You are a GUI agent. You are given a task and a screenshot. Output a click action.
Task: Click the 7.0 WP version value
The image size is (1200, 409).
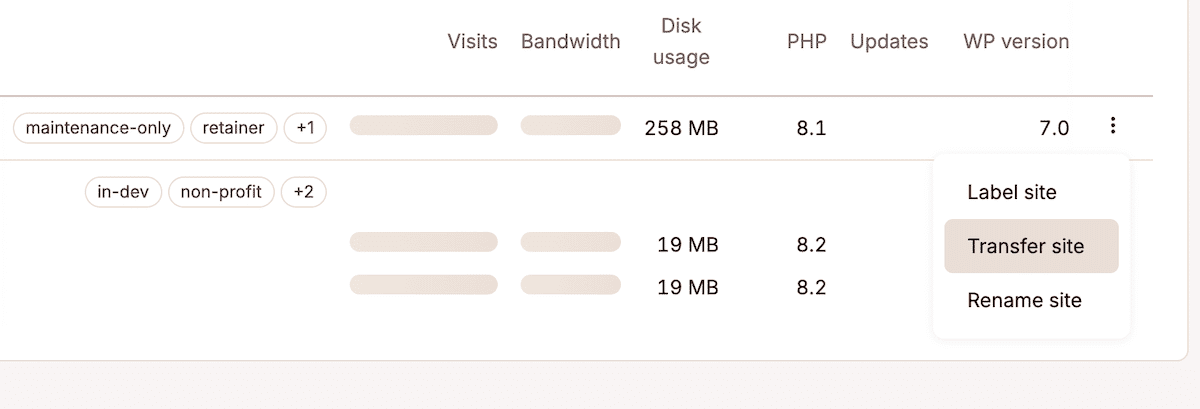[x=1054, y=128]
